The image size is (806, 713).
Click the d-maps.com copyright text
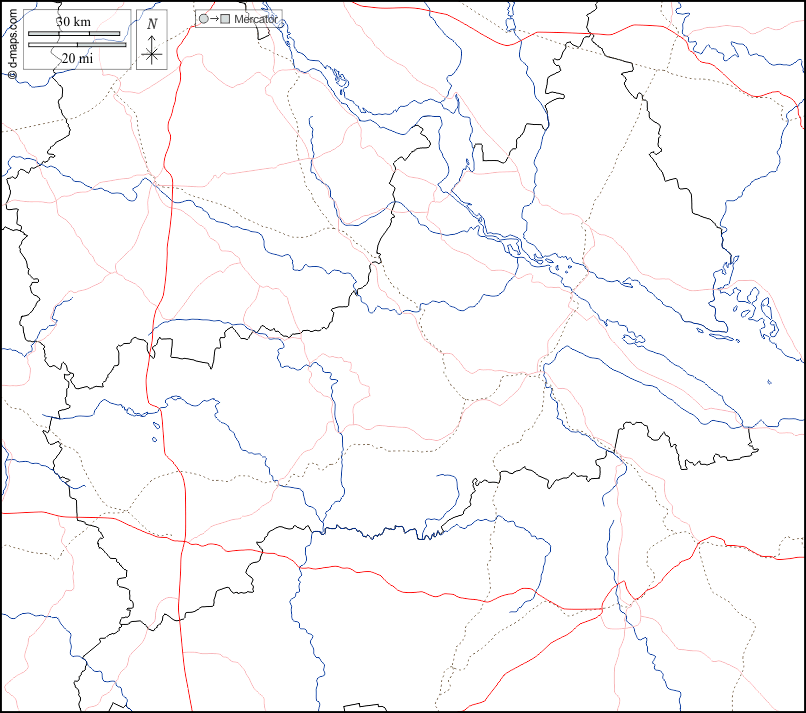tap(13, 45)
